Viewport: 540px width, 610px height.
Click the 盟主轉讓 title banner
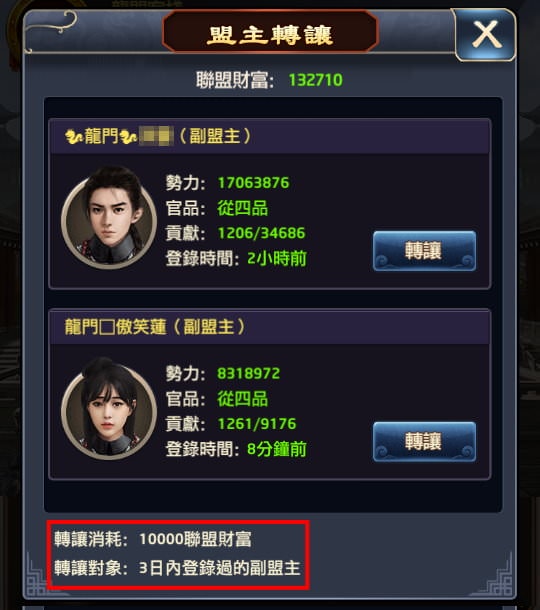click(x=270, y=32)
